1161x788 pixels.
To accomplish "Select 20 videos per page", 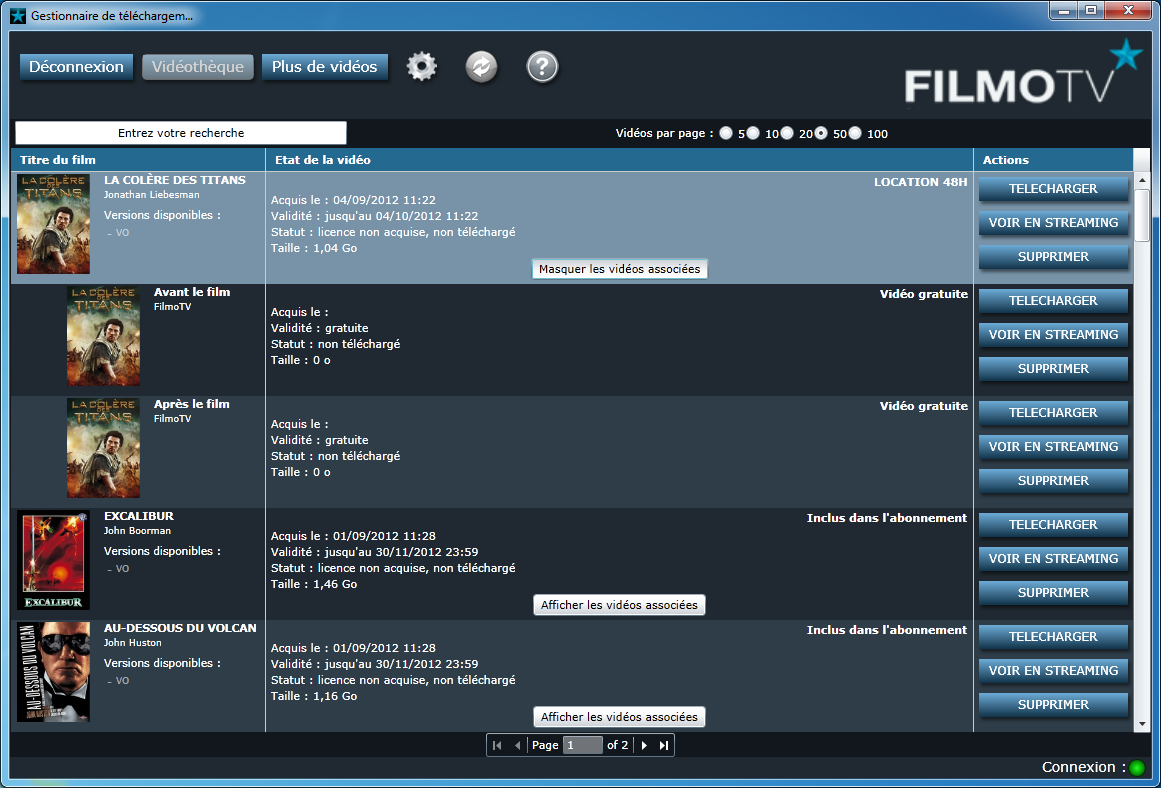I will tap(787, 133).
